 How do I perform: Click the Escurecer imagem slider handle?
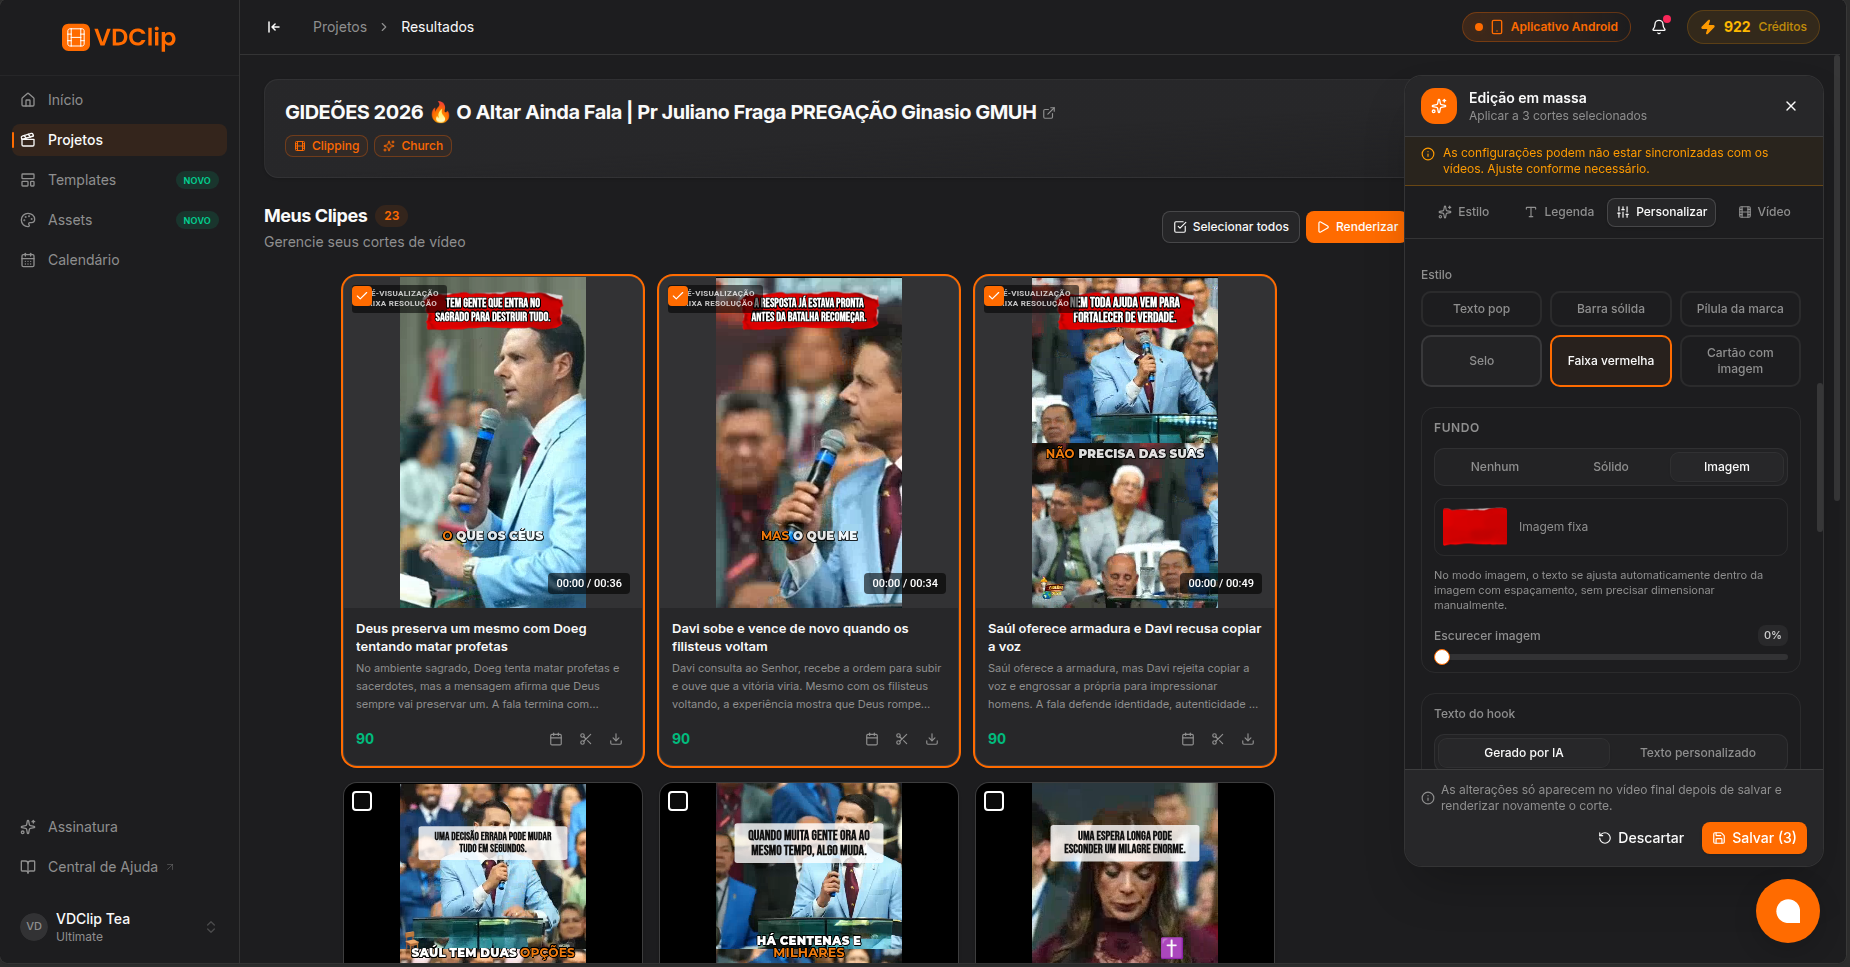pos(1442,657)
